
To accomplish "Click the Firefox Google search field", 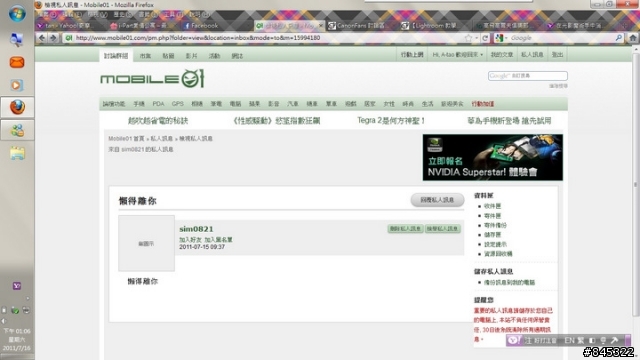I will click(x=561, y=38).
